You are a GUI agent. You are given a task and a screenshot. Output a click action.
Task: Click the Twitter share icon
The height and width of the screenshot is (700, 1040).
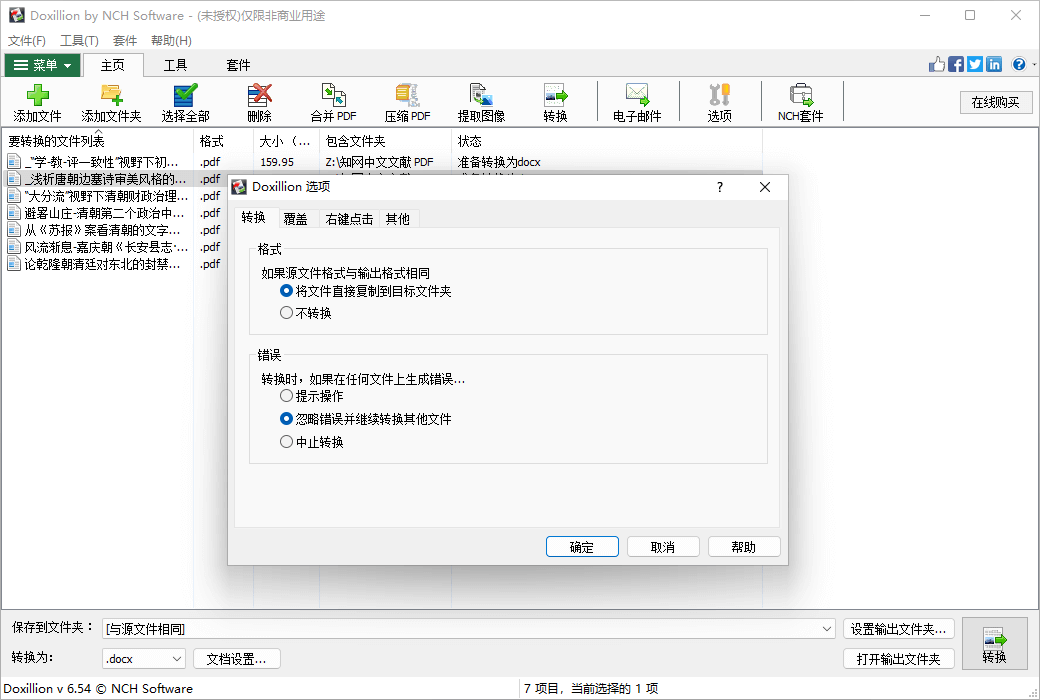coord(974,64)
